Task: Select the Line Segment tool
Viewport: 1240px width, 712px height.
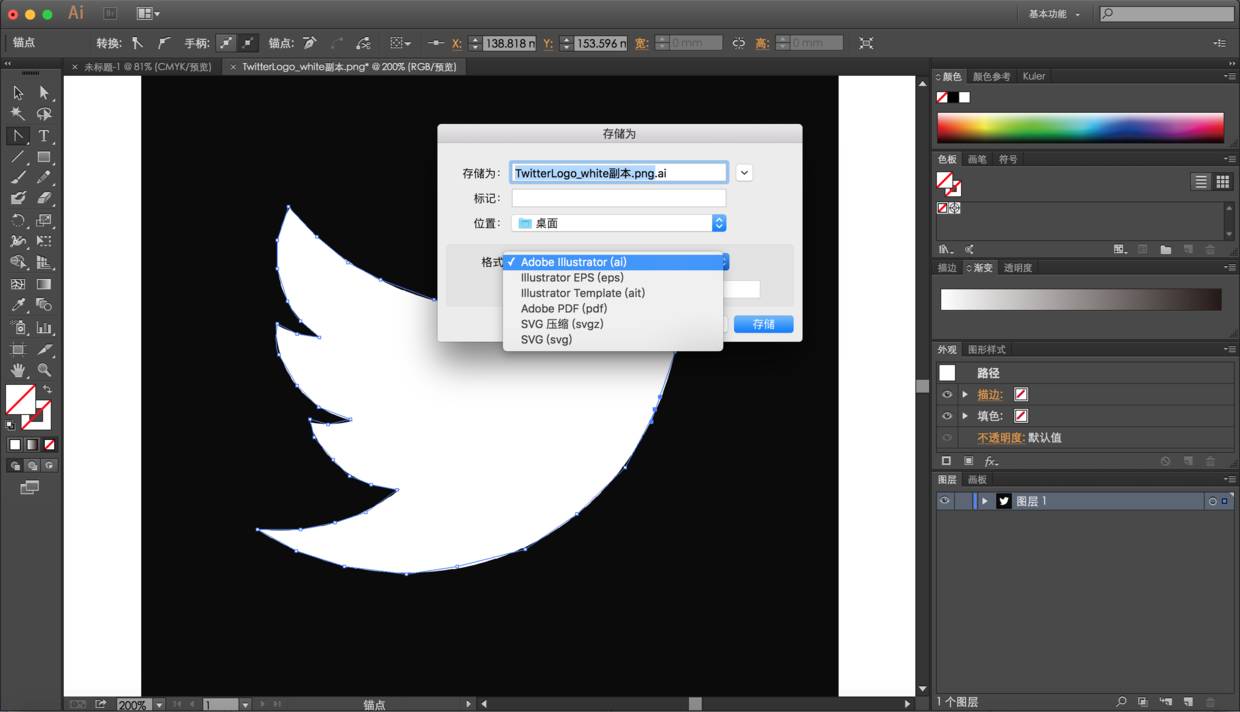Action: coord(18,157)
